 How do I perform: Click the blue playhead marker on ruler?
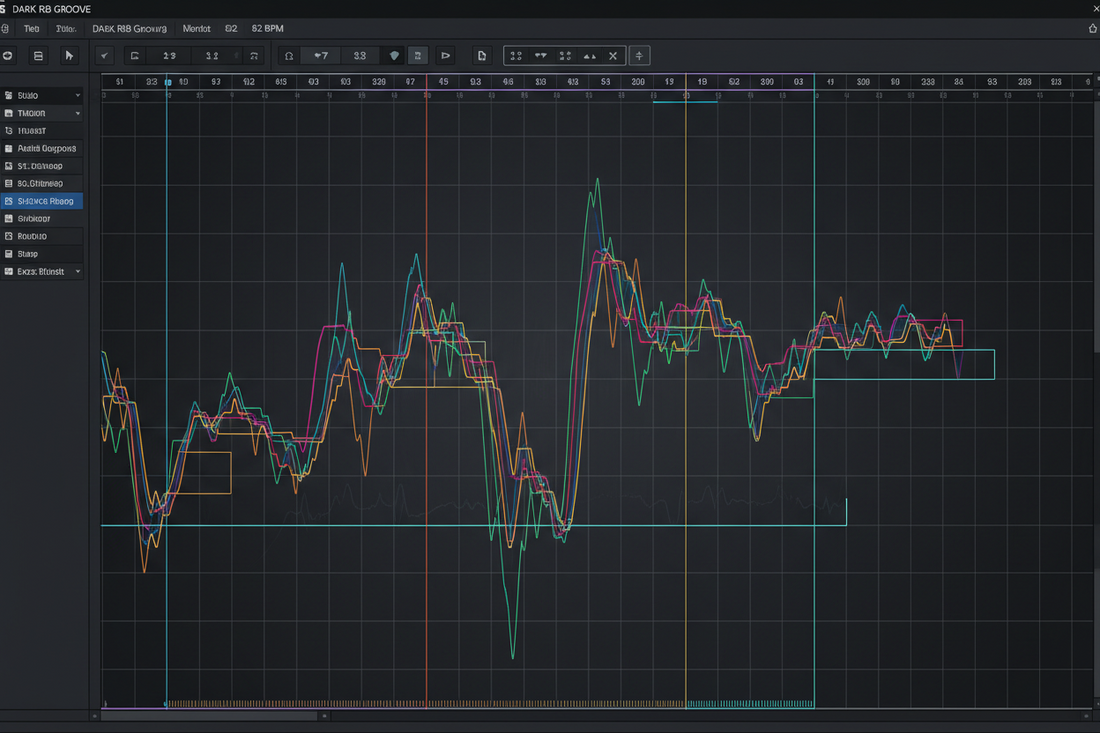pos(168,83)
